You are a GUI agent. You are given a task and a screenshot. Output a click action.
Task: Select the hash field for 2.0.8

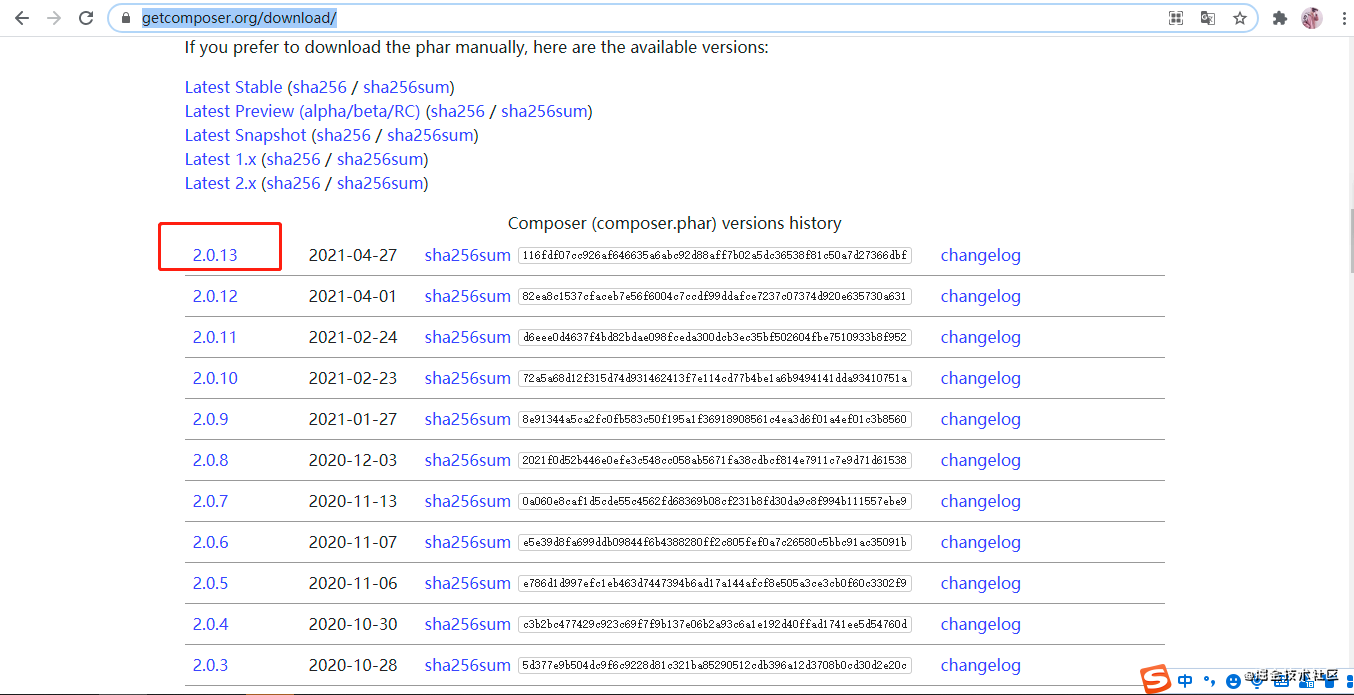coord(715,460)
